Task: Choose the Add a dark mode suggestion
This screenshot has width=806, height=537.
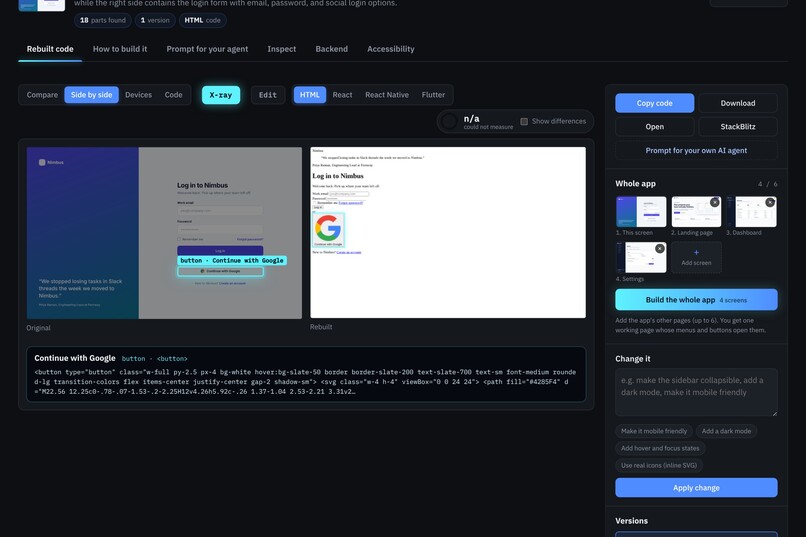Action: 726,431
